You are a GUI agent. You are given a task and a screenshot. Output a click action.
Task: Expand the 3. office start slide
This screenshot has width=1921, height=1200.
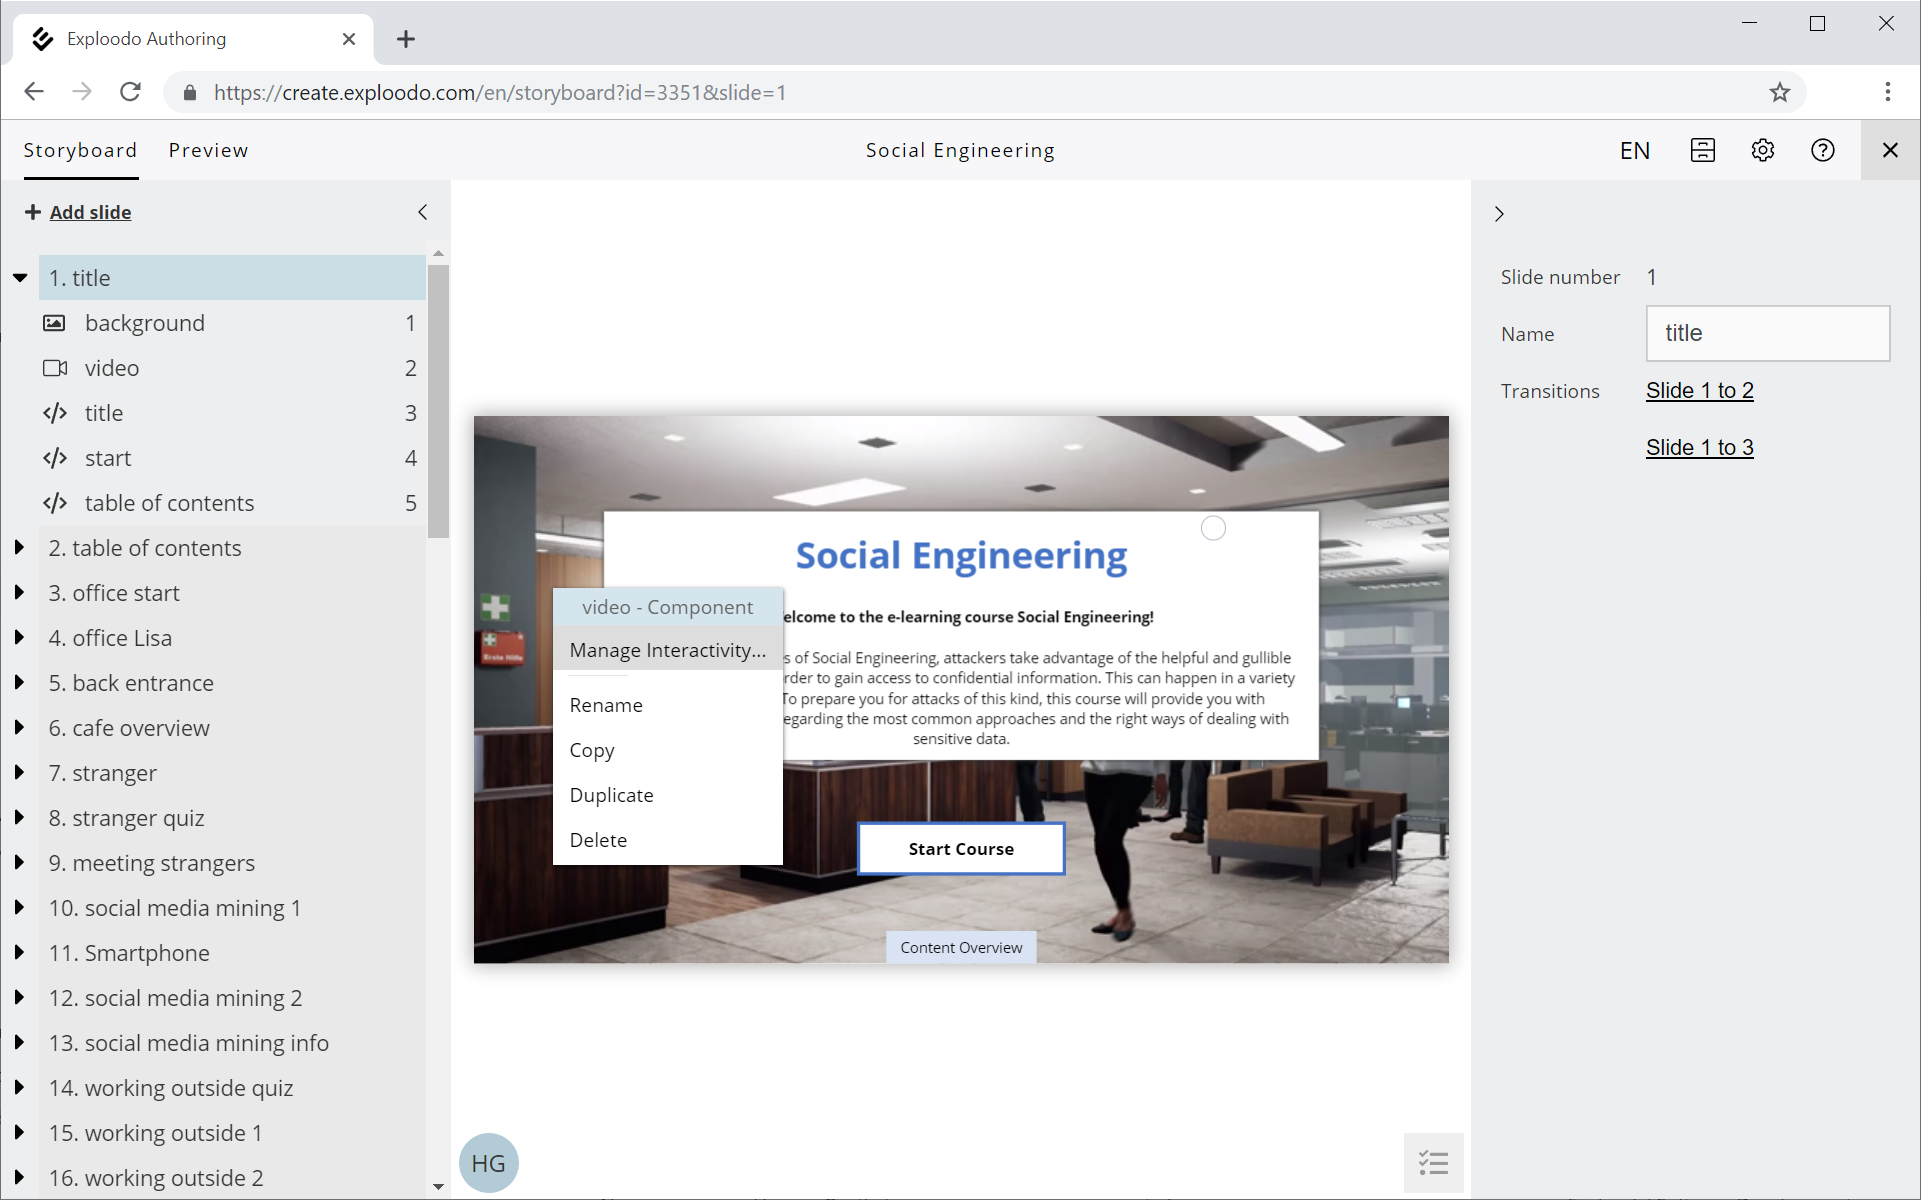pyautogui.click(x=19, y=593)
